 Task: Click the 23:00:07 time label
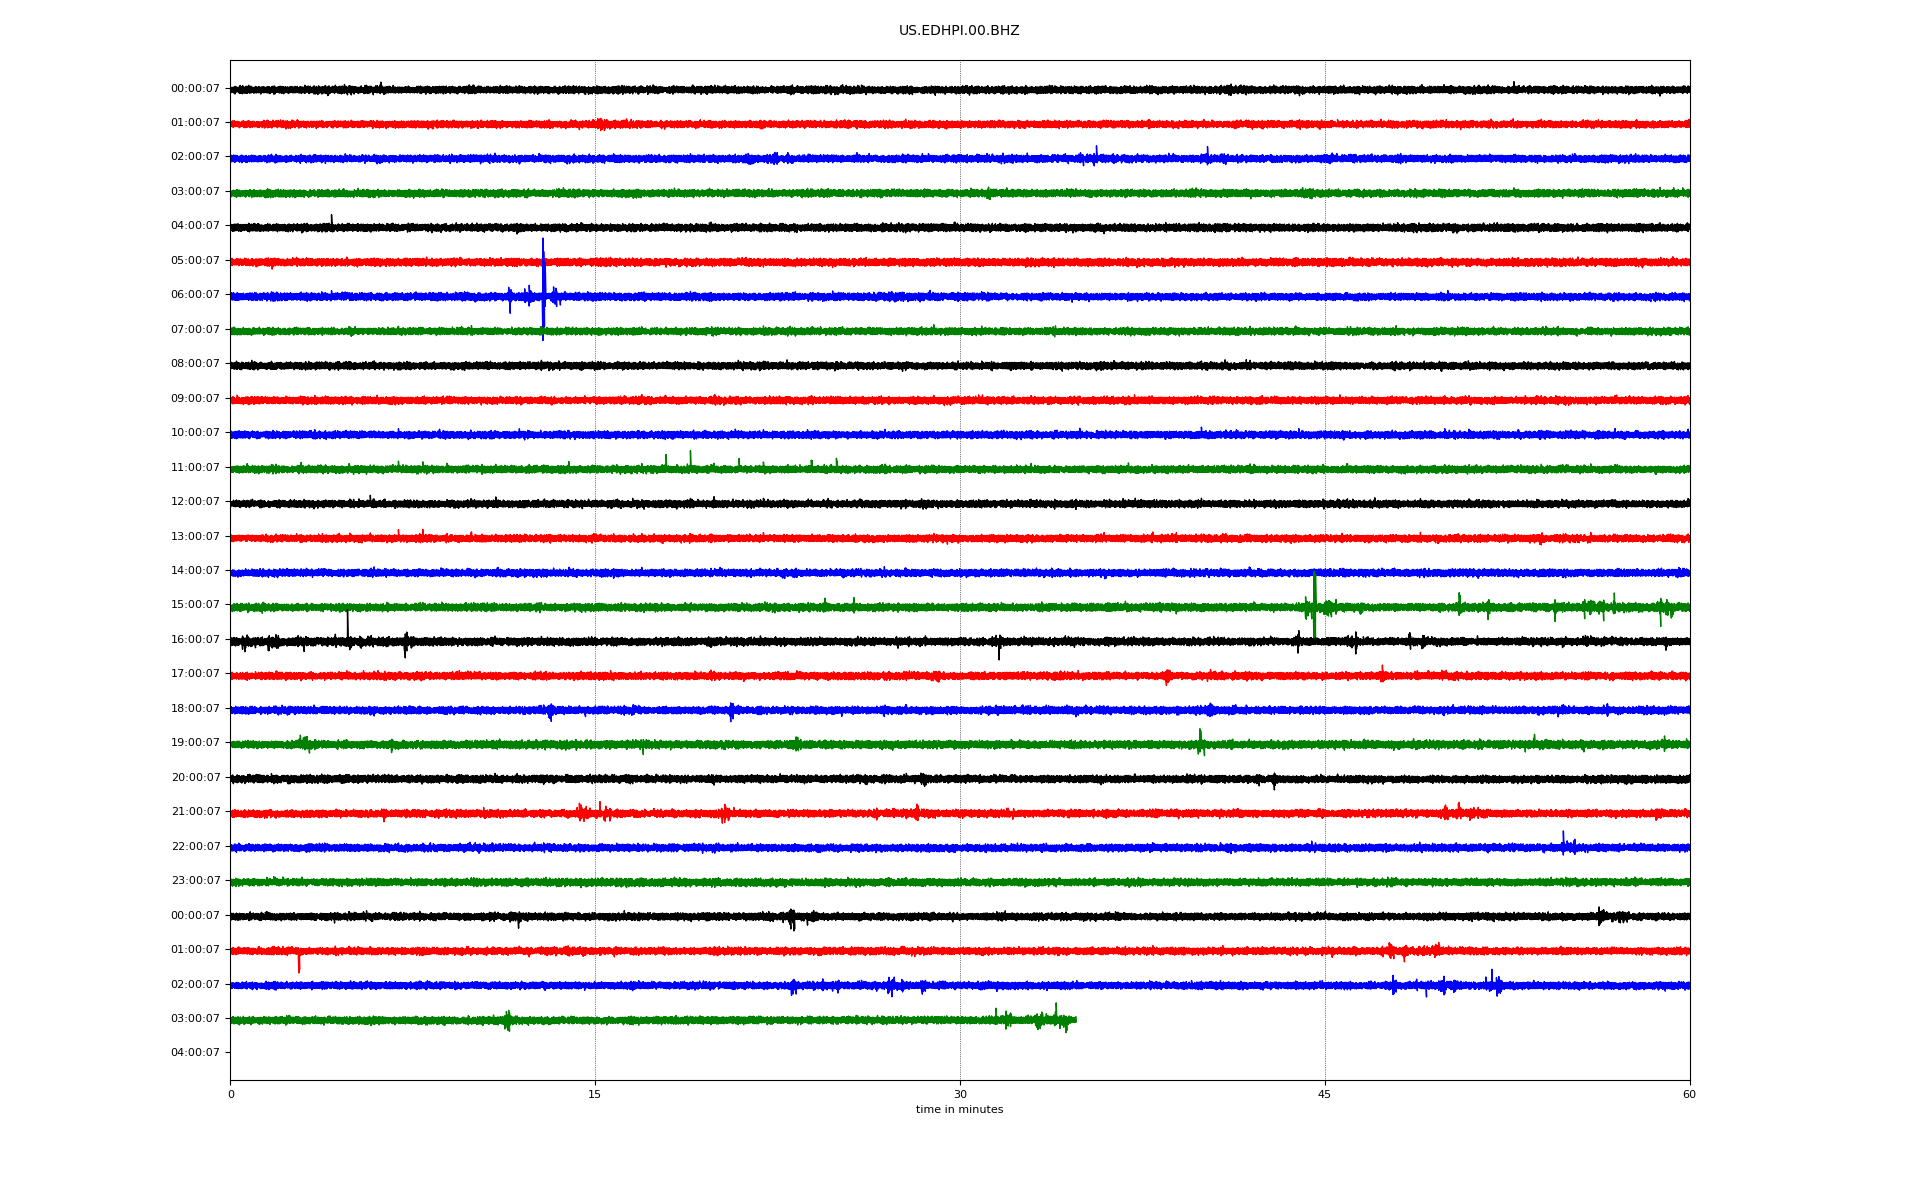tap(195, 881)
